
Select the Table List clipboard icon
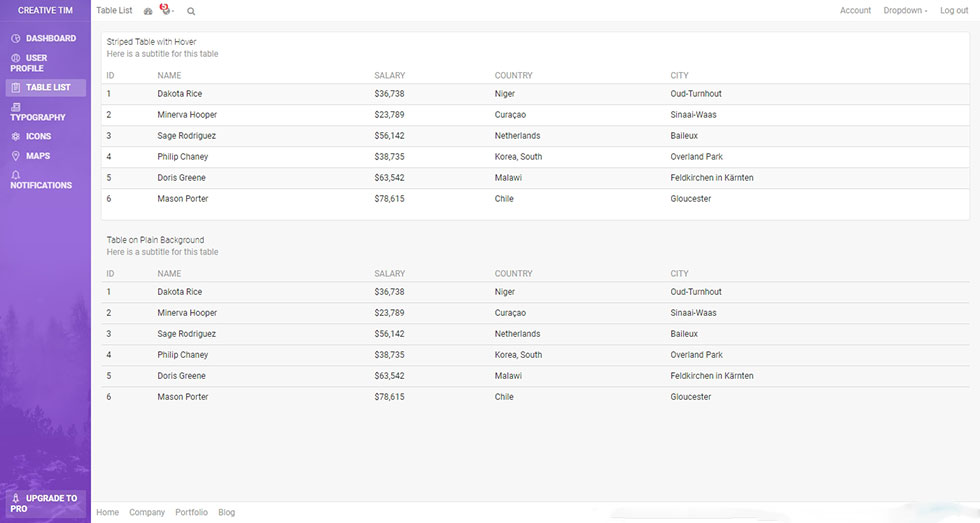[x=16, y=88]
